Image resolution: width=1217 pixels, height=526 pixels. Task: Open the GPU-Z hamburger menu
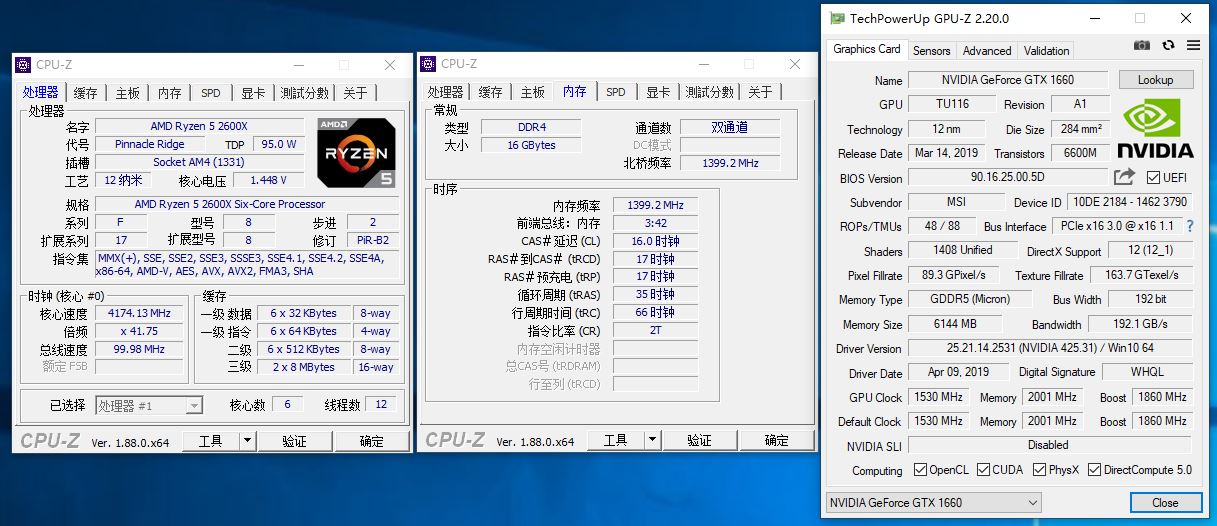1193,45
